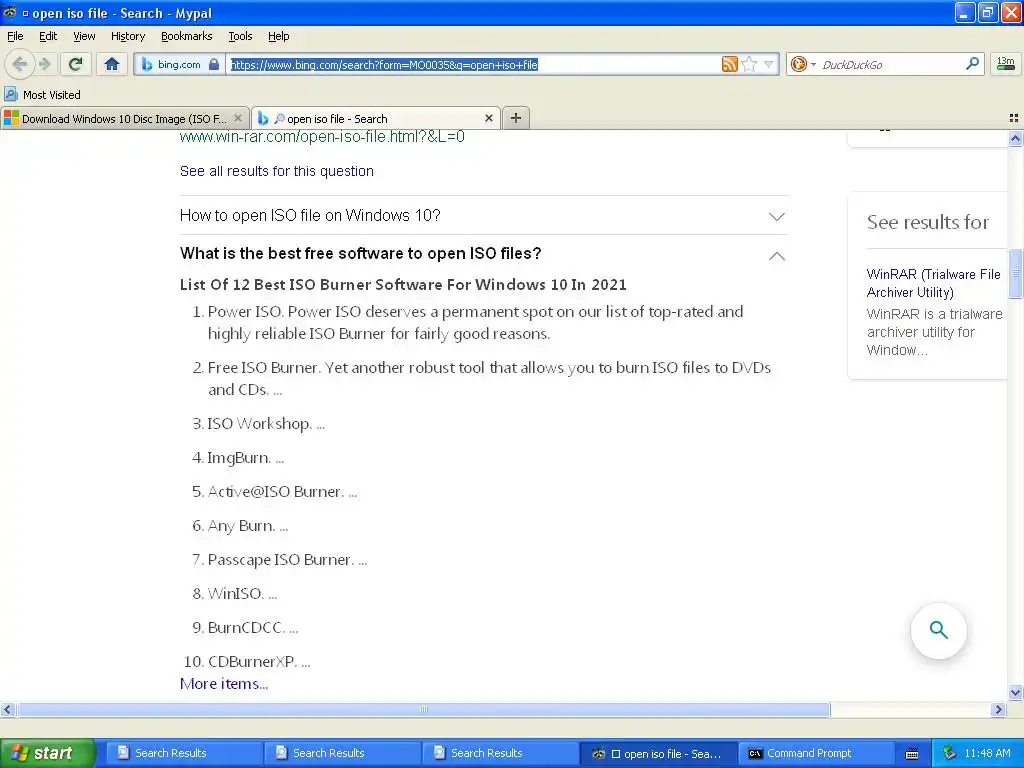Click the Forward navigation arrow
This screenshot has width=1024, height=768.
(x=44, y=64)
